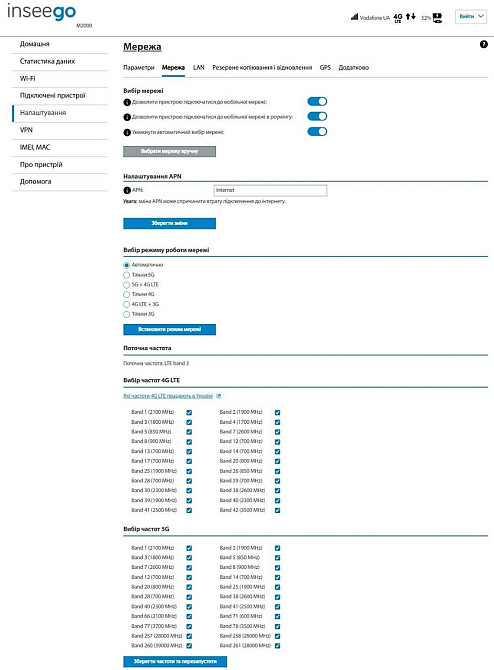Show info for automatic network selection
Screen dimensions: 494x670
click(x=127, y=132)
